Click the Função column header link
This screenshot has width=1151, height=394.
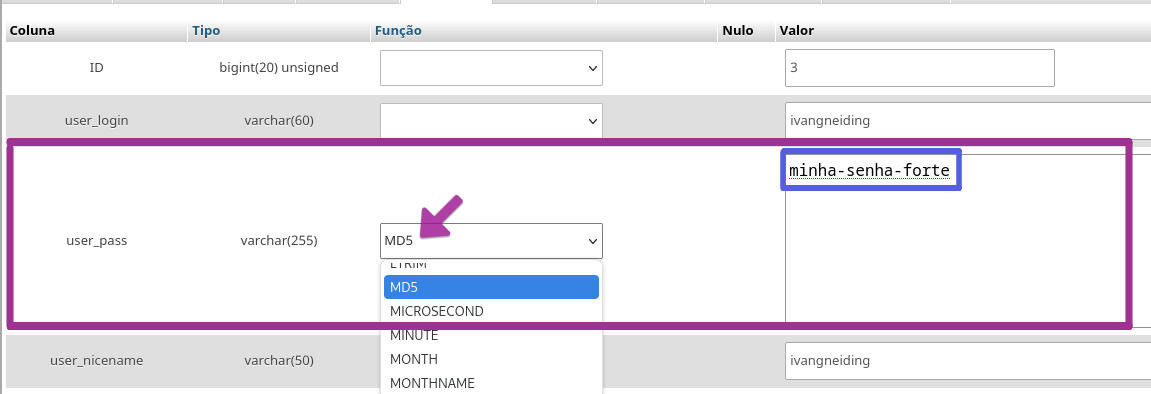pyautogui.click(x=398, y=31)
